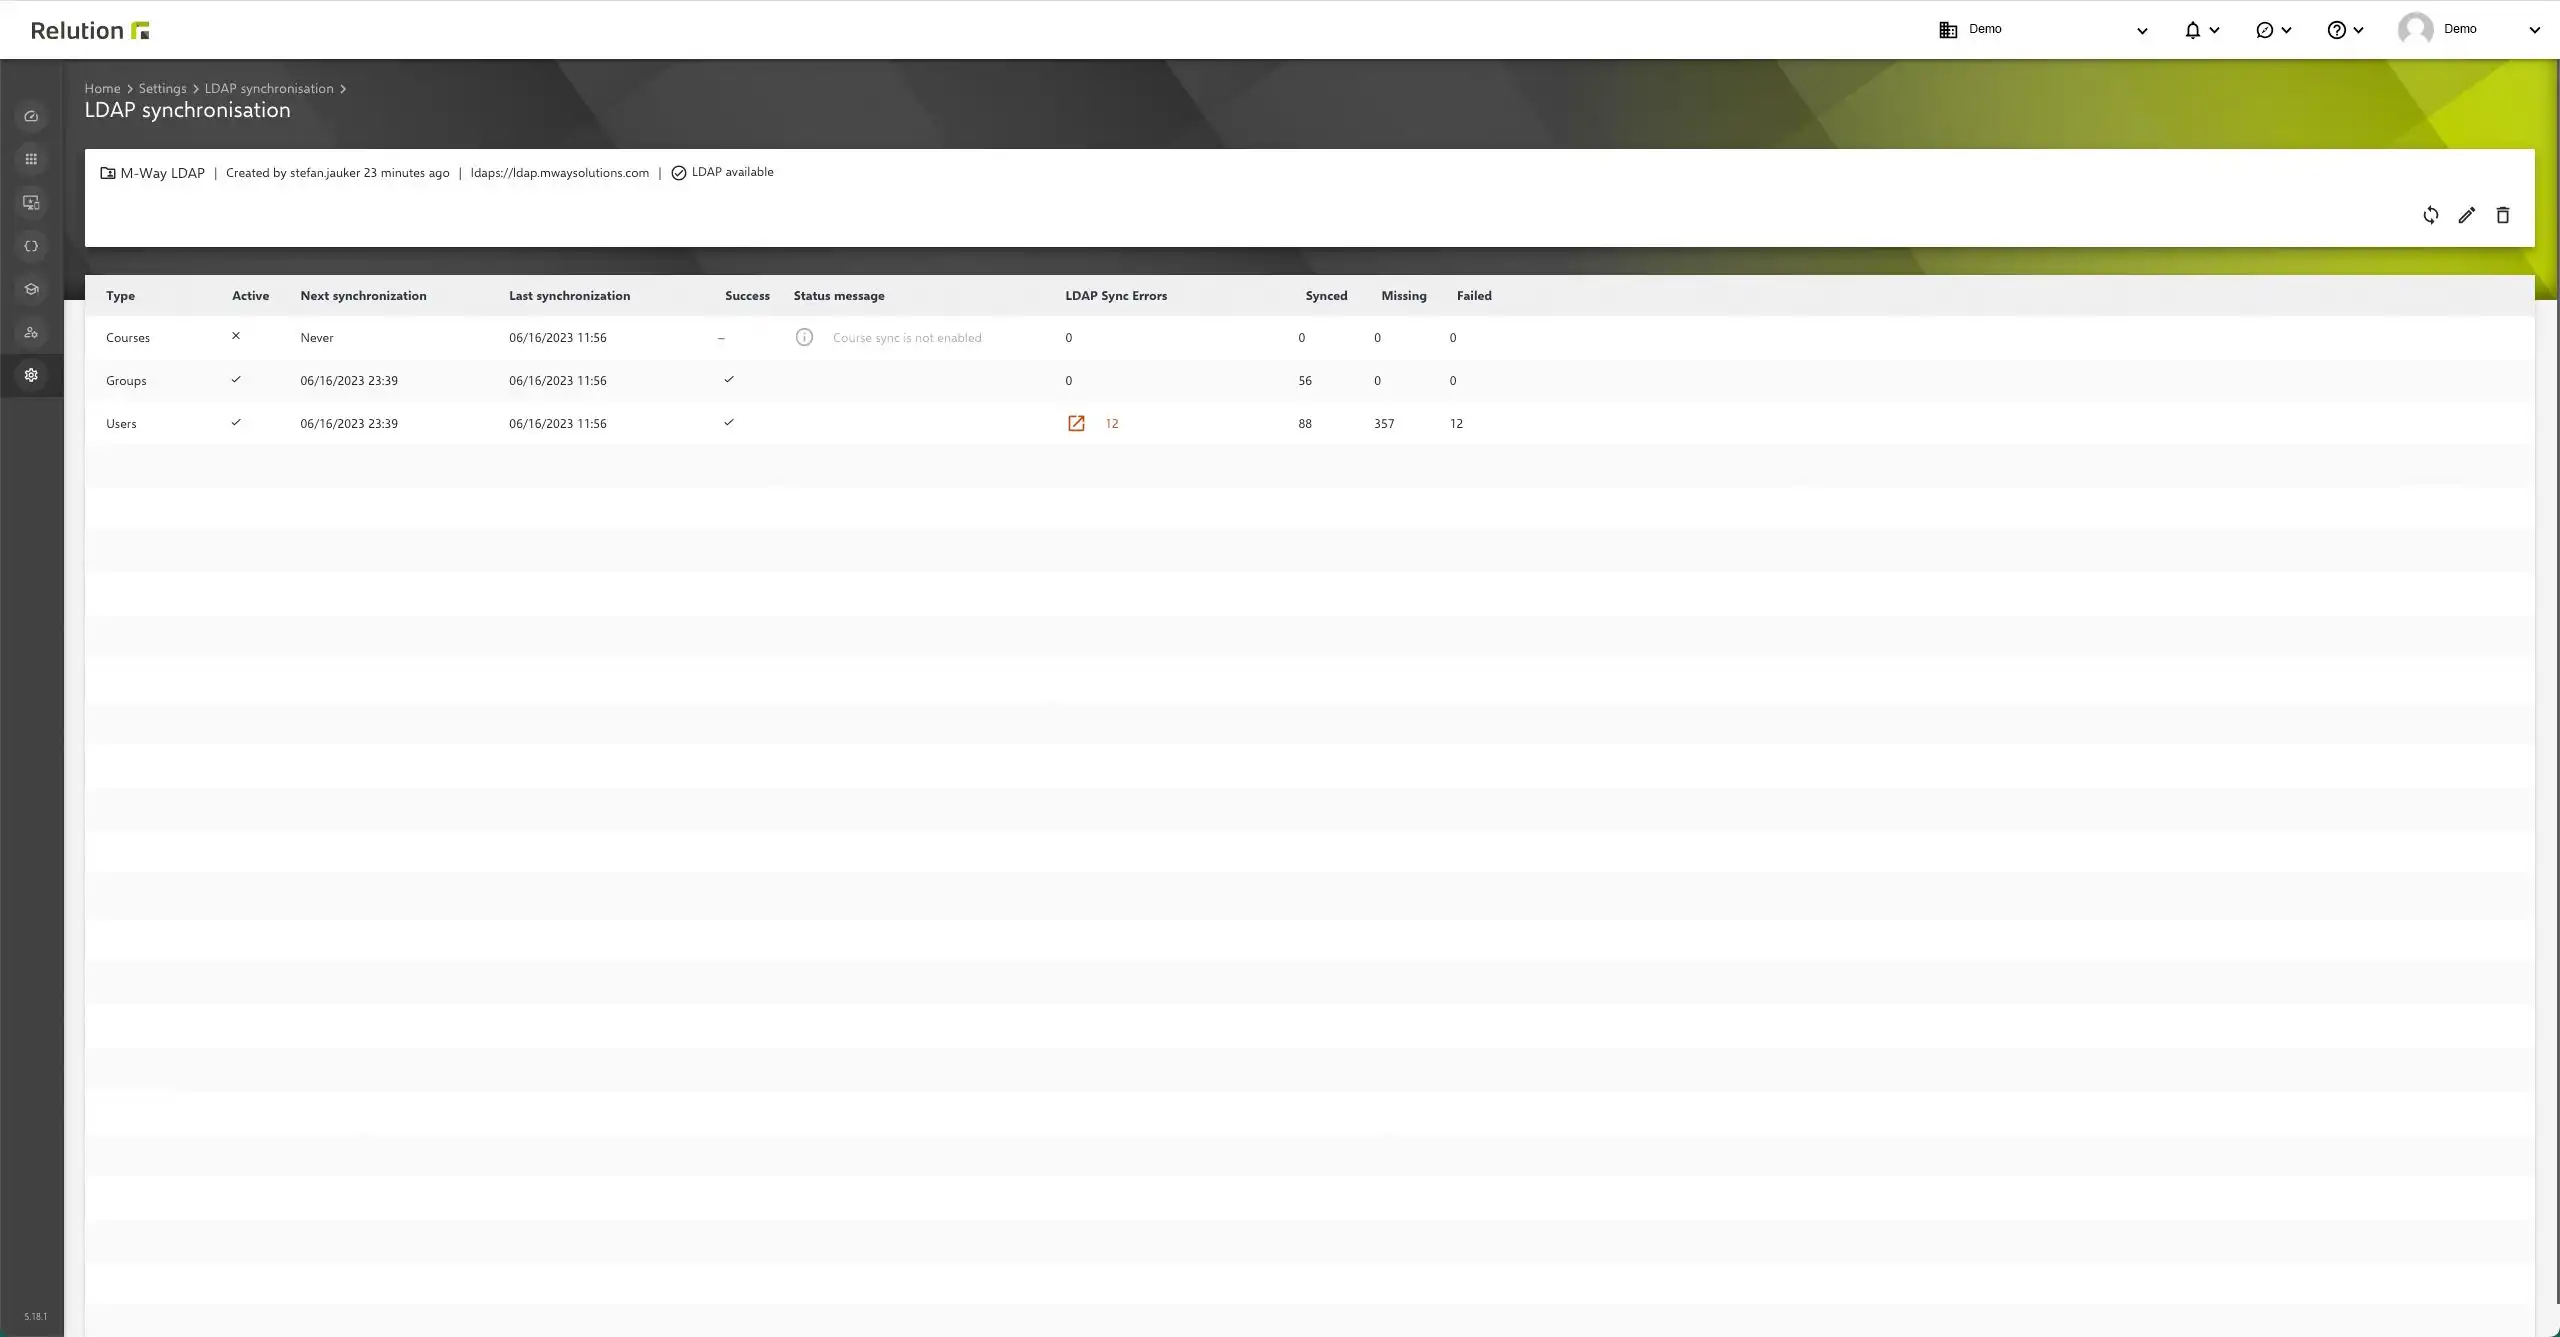Screen dimensions: 2560x1337
Task: Delete the M-Way LDAP connection trash icon
Action: coord(2502,215)
